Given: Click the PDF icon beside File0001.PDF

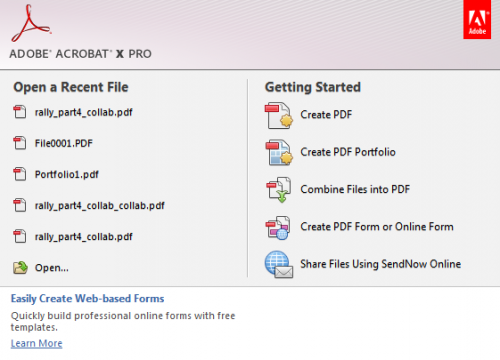Looking at the screenshot, I should point(20,143).
